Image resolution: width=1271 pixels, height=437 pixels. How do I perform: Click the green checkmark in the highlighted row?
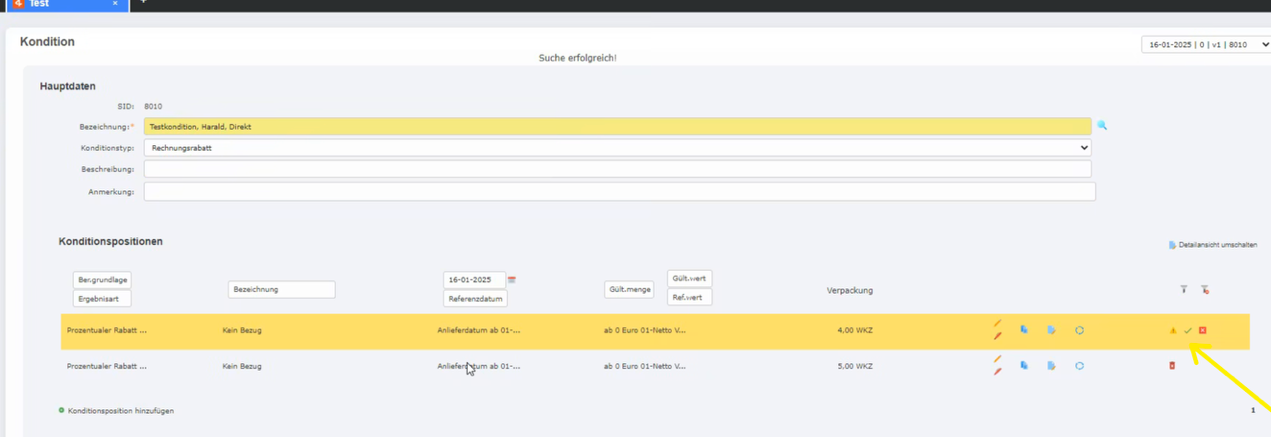pyautogui.click(x=1188, y=331)
